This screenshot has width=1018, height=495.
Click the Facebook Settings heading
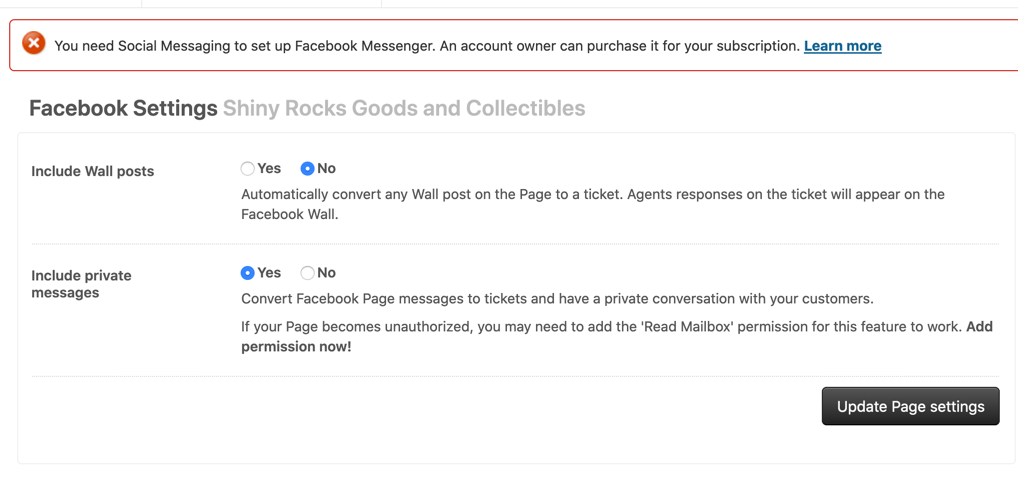coord(123,108)
